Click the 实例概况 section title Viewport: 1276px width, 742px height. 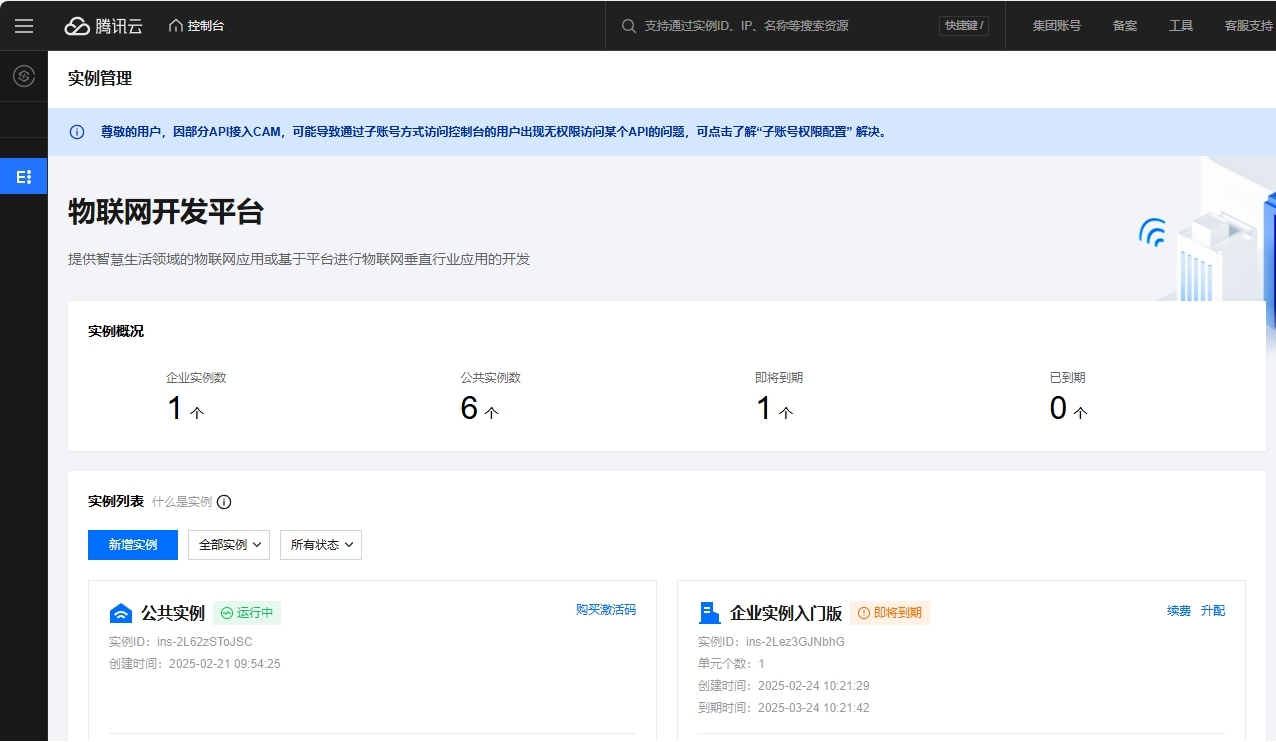tap(116, 331)
